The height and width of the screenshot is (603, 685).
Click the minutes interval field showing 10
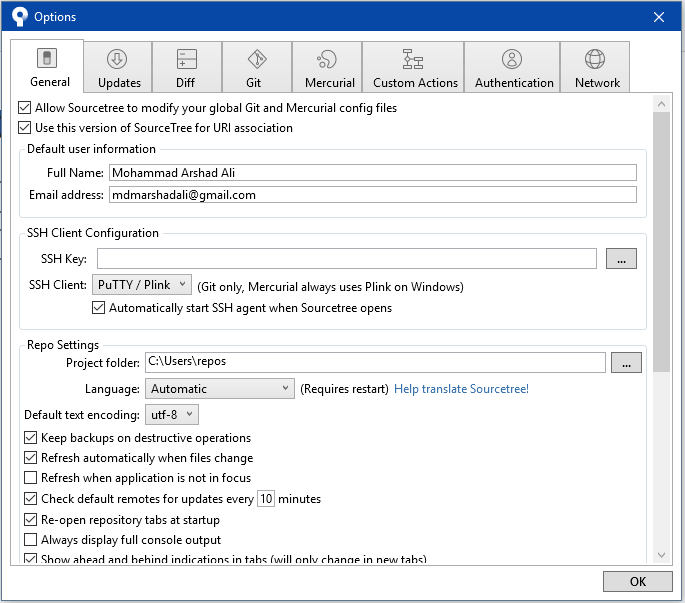(x=266, y=499)
